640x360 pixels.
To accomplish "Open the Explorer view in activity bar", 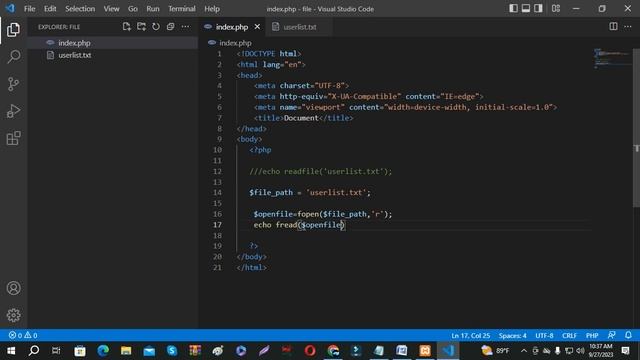I will tap(13, 30).
